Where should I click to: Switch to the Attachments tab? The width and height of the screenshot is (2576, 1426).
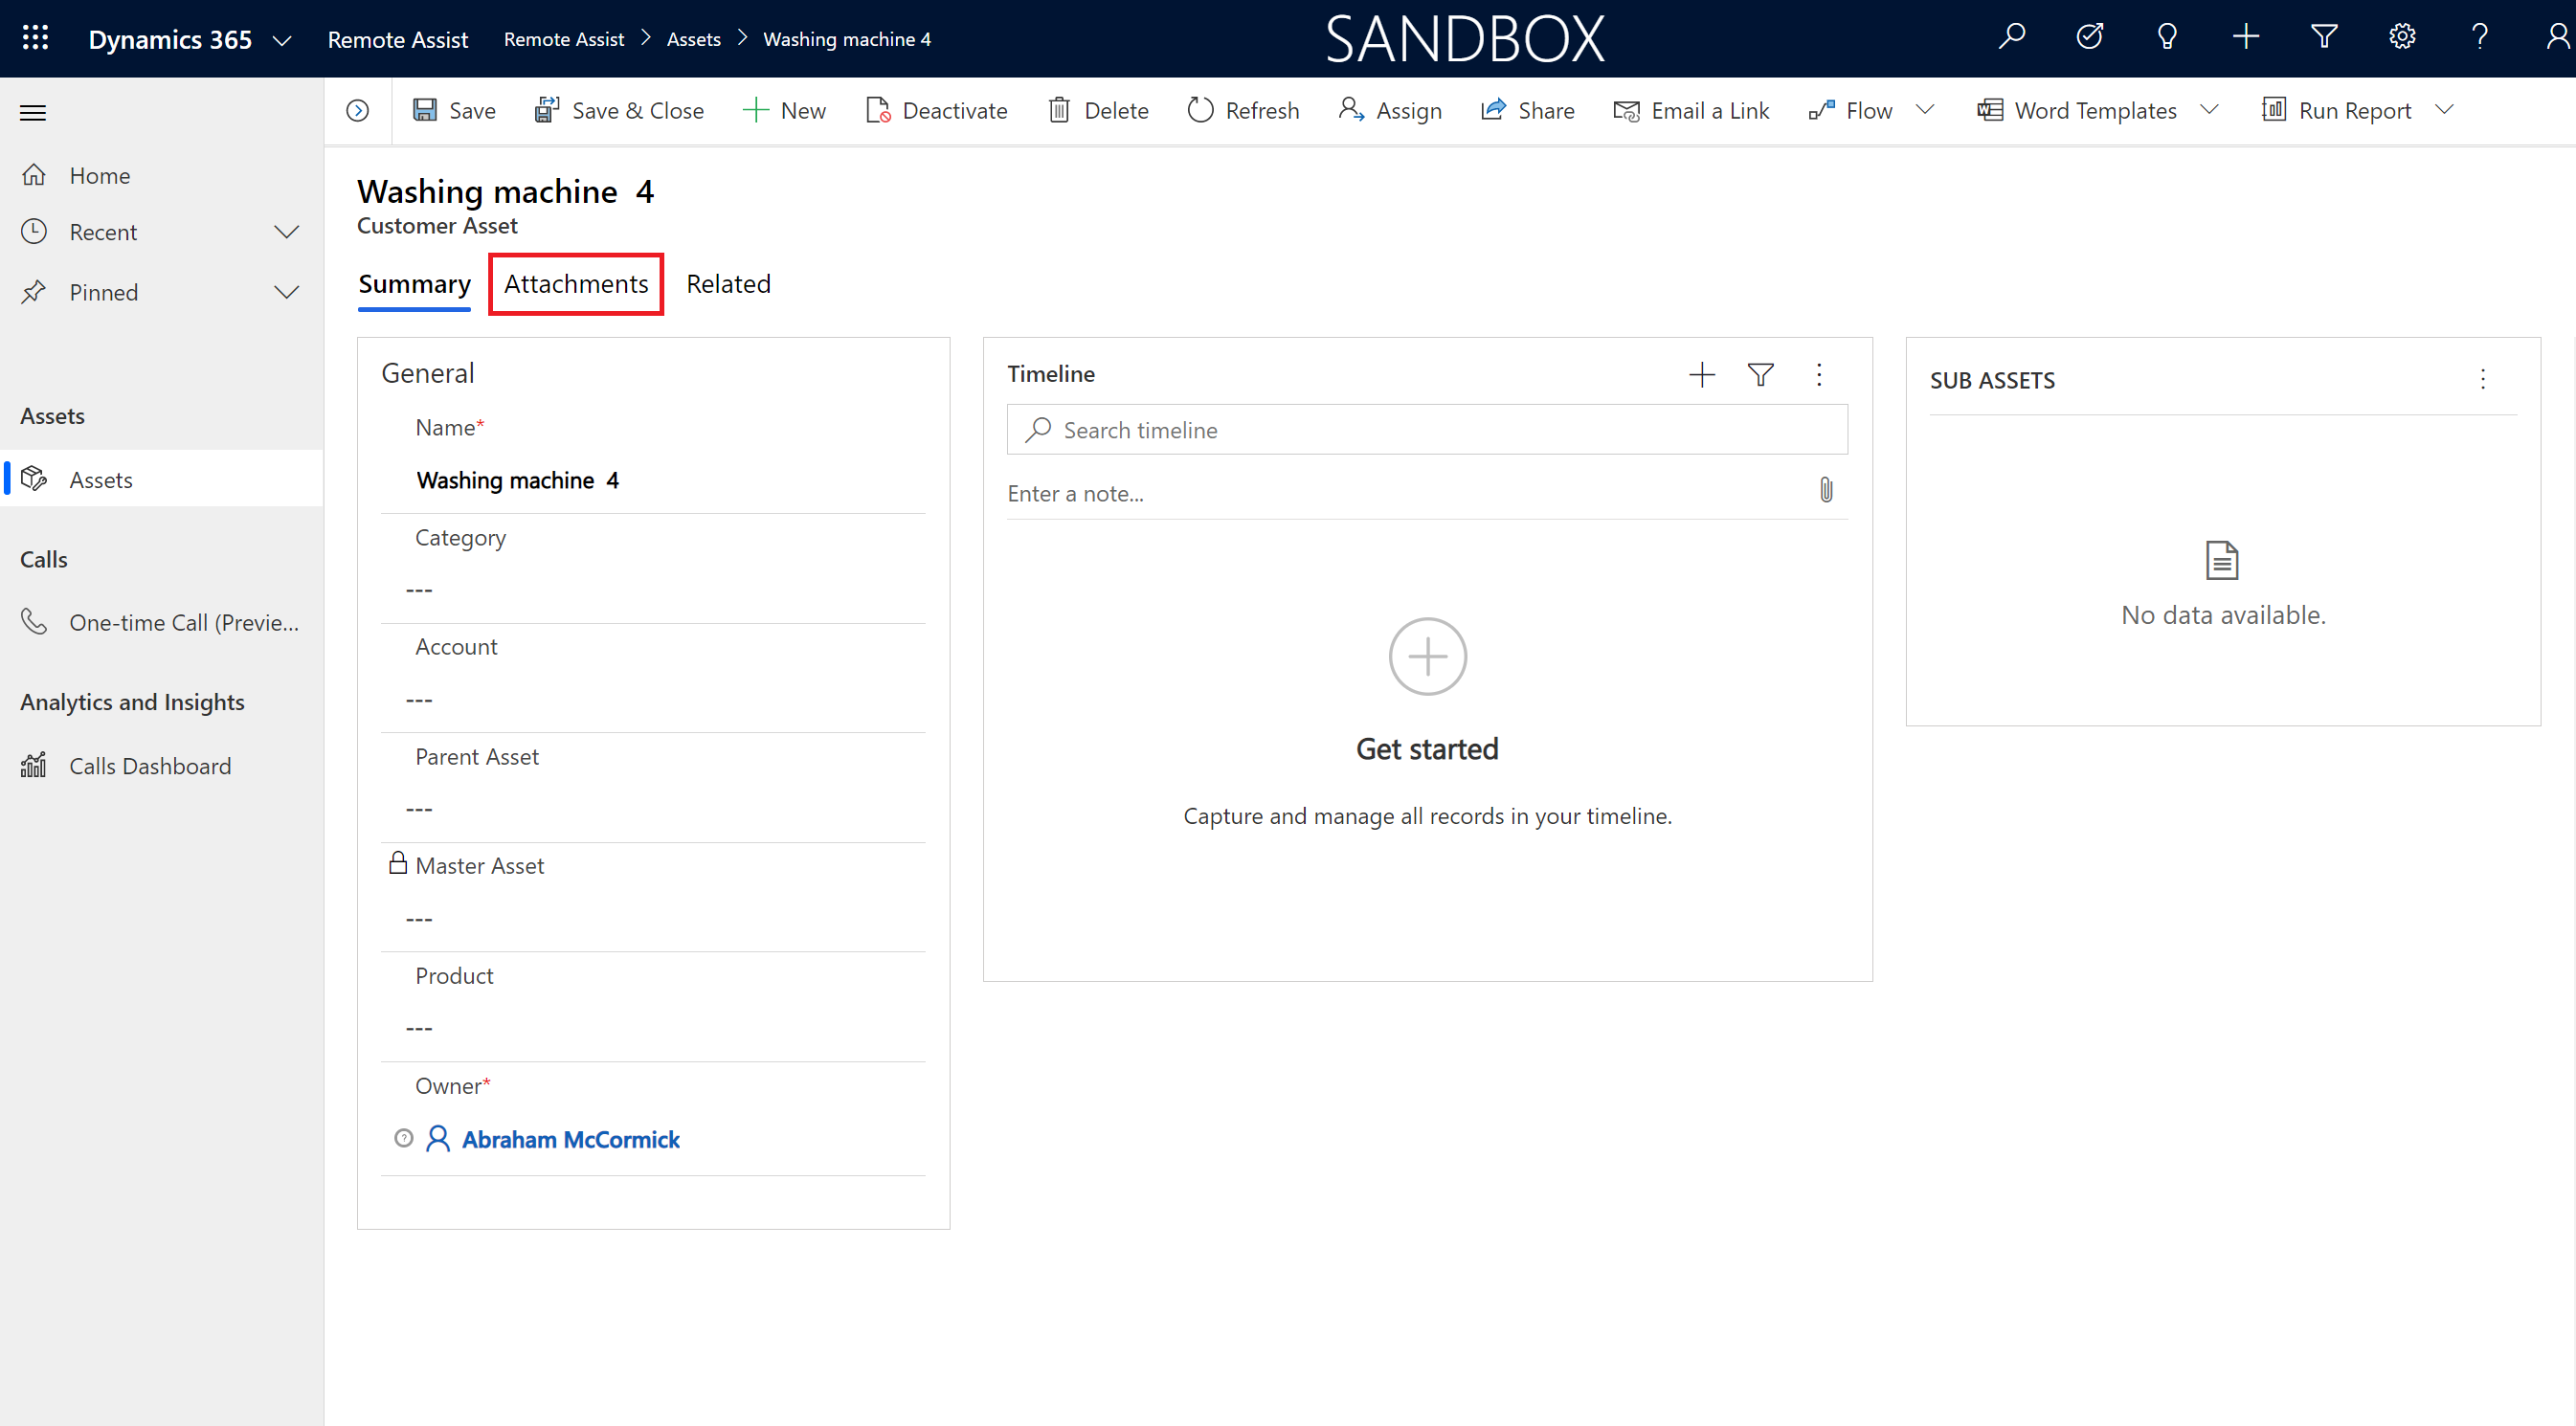pos(576,282)
